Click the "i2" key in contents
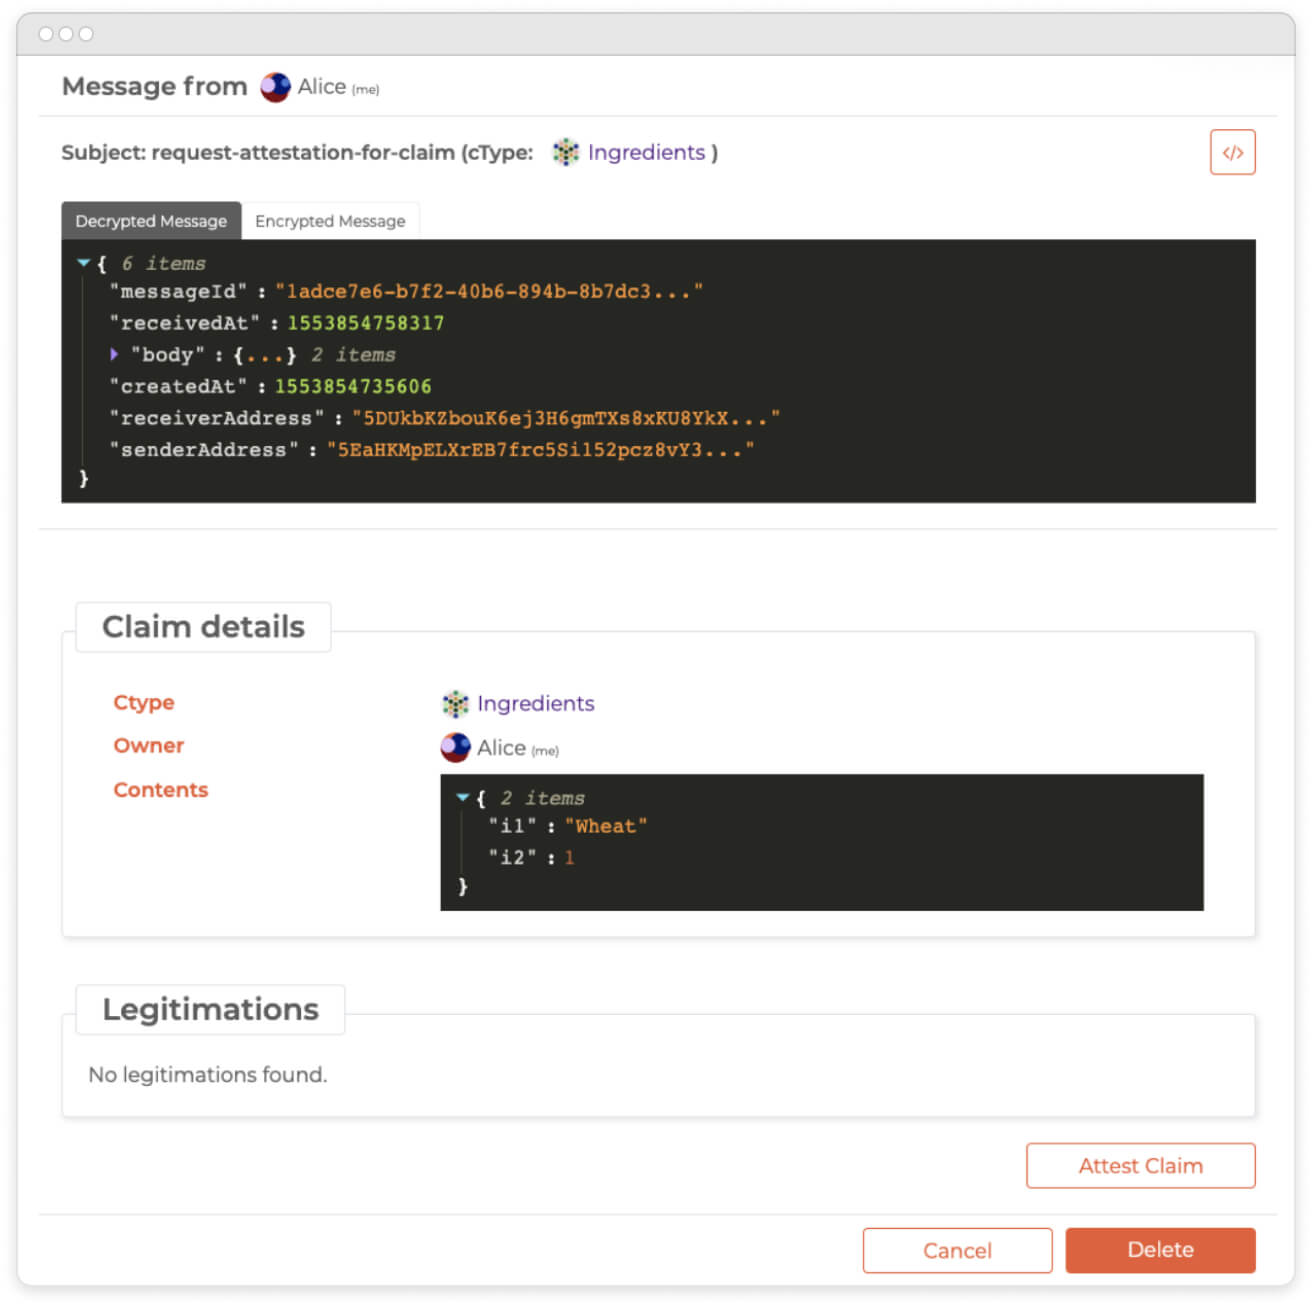The height and width of the screenshot is (1307, 1312). click(x=512, y=857)
